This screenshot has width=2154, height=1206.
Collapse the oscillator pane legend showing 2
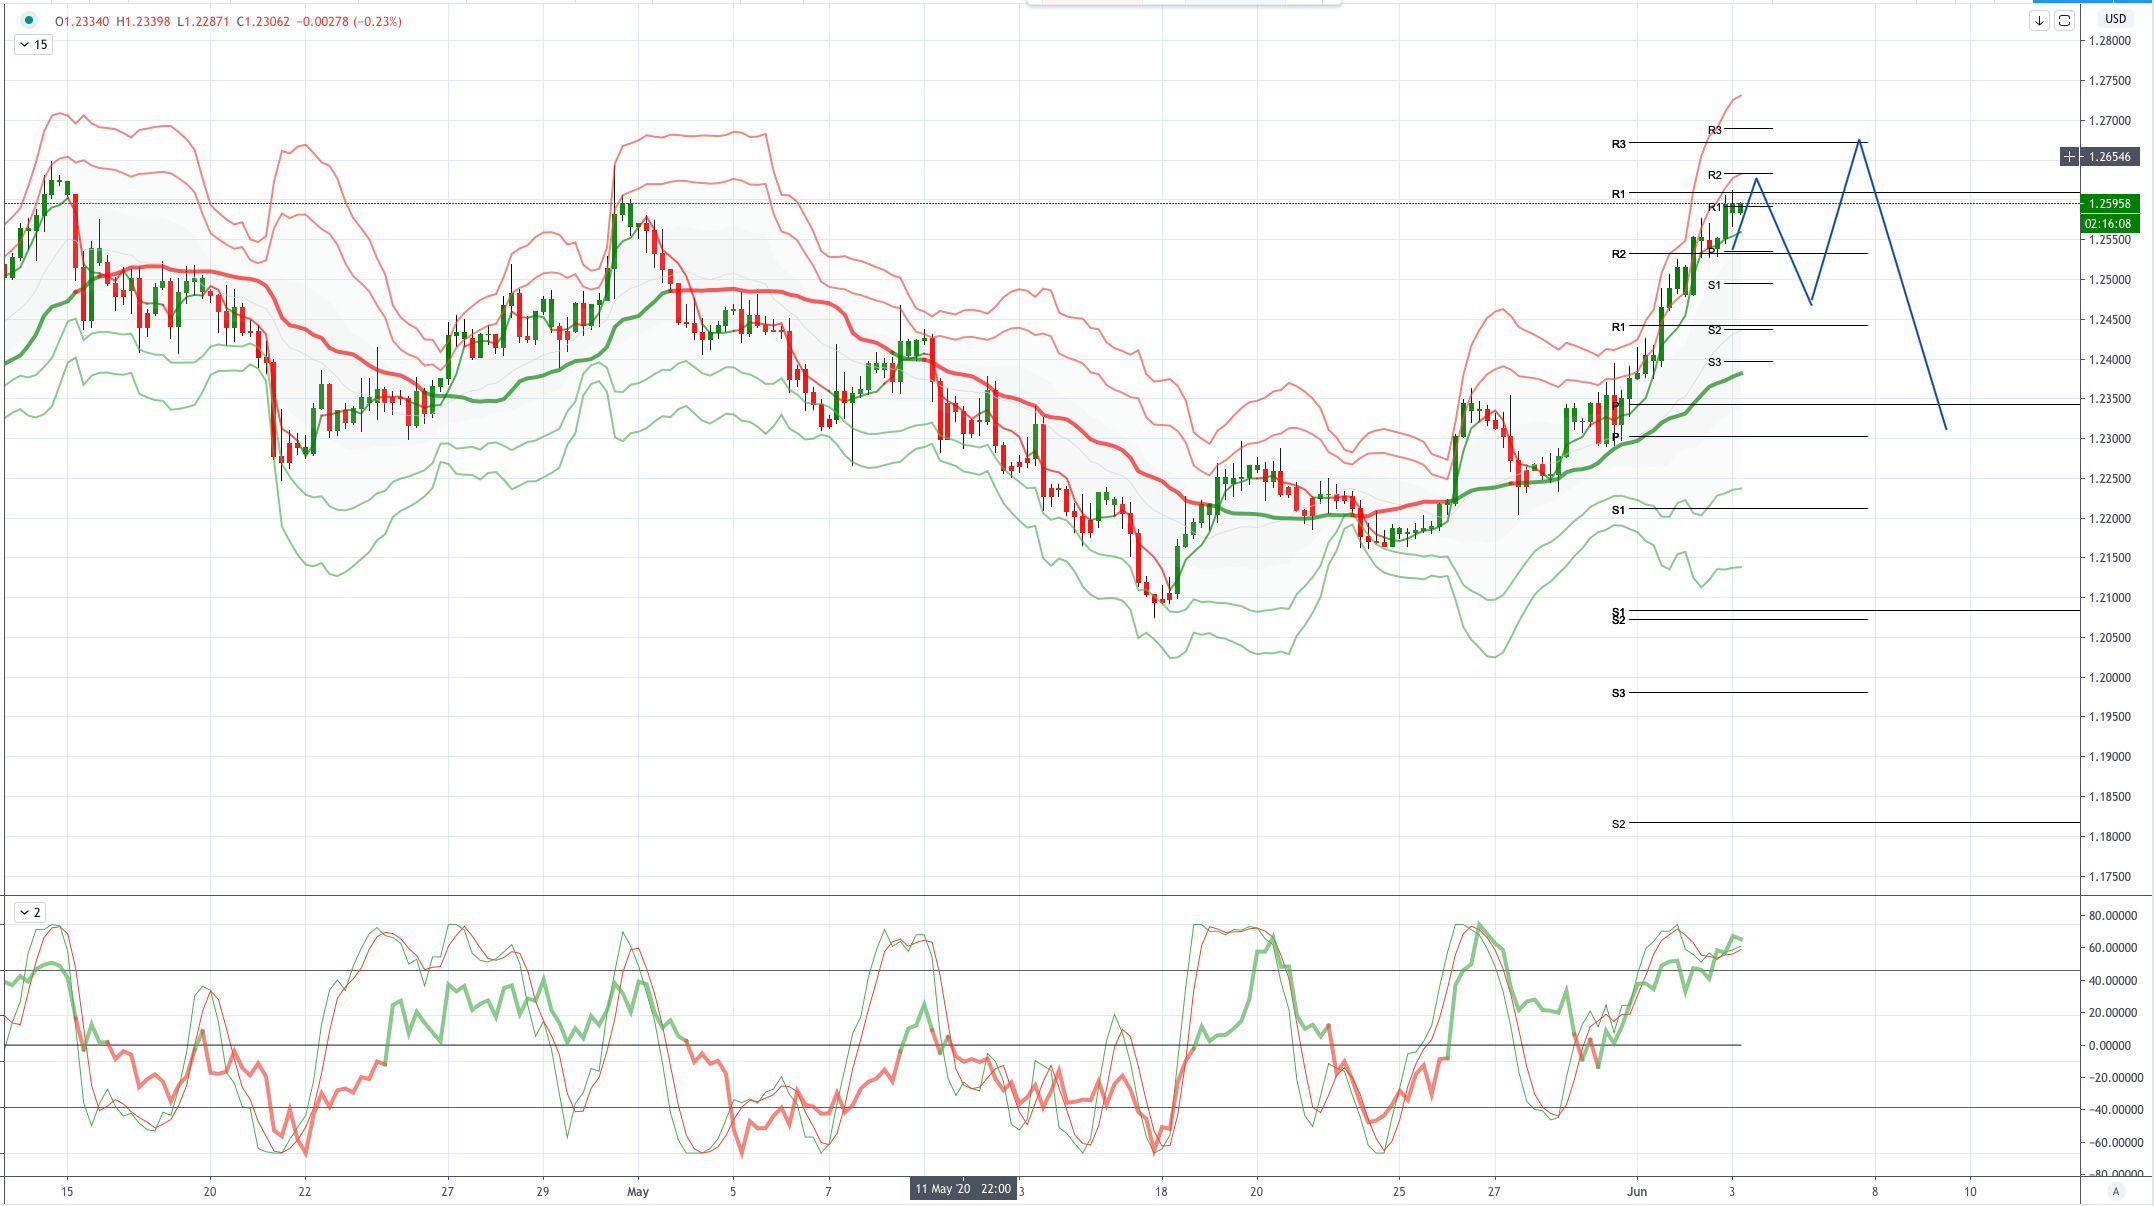click(x=30, y=912)
